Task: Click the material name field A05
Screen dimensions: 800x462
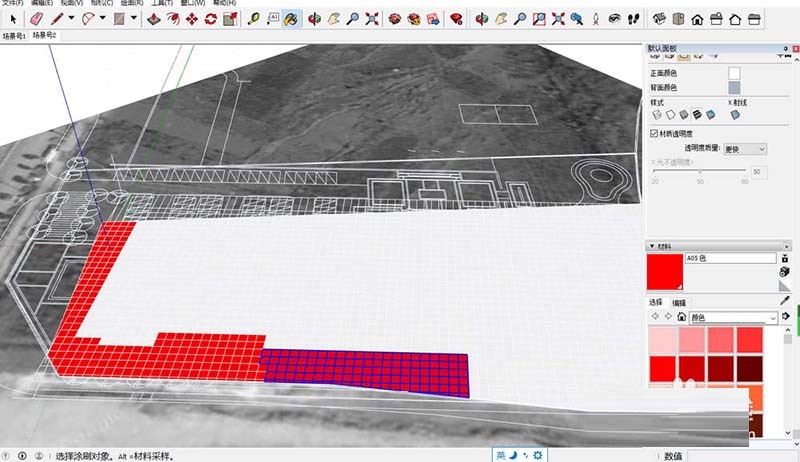Action: click(731, 258)
